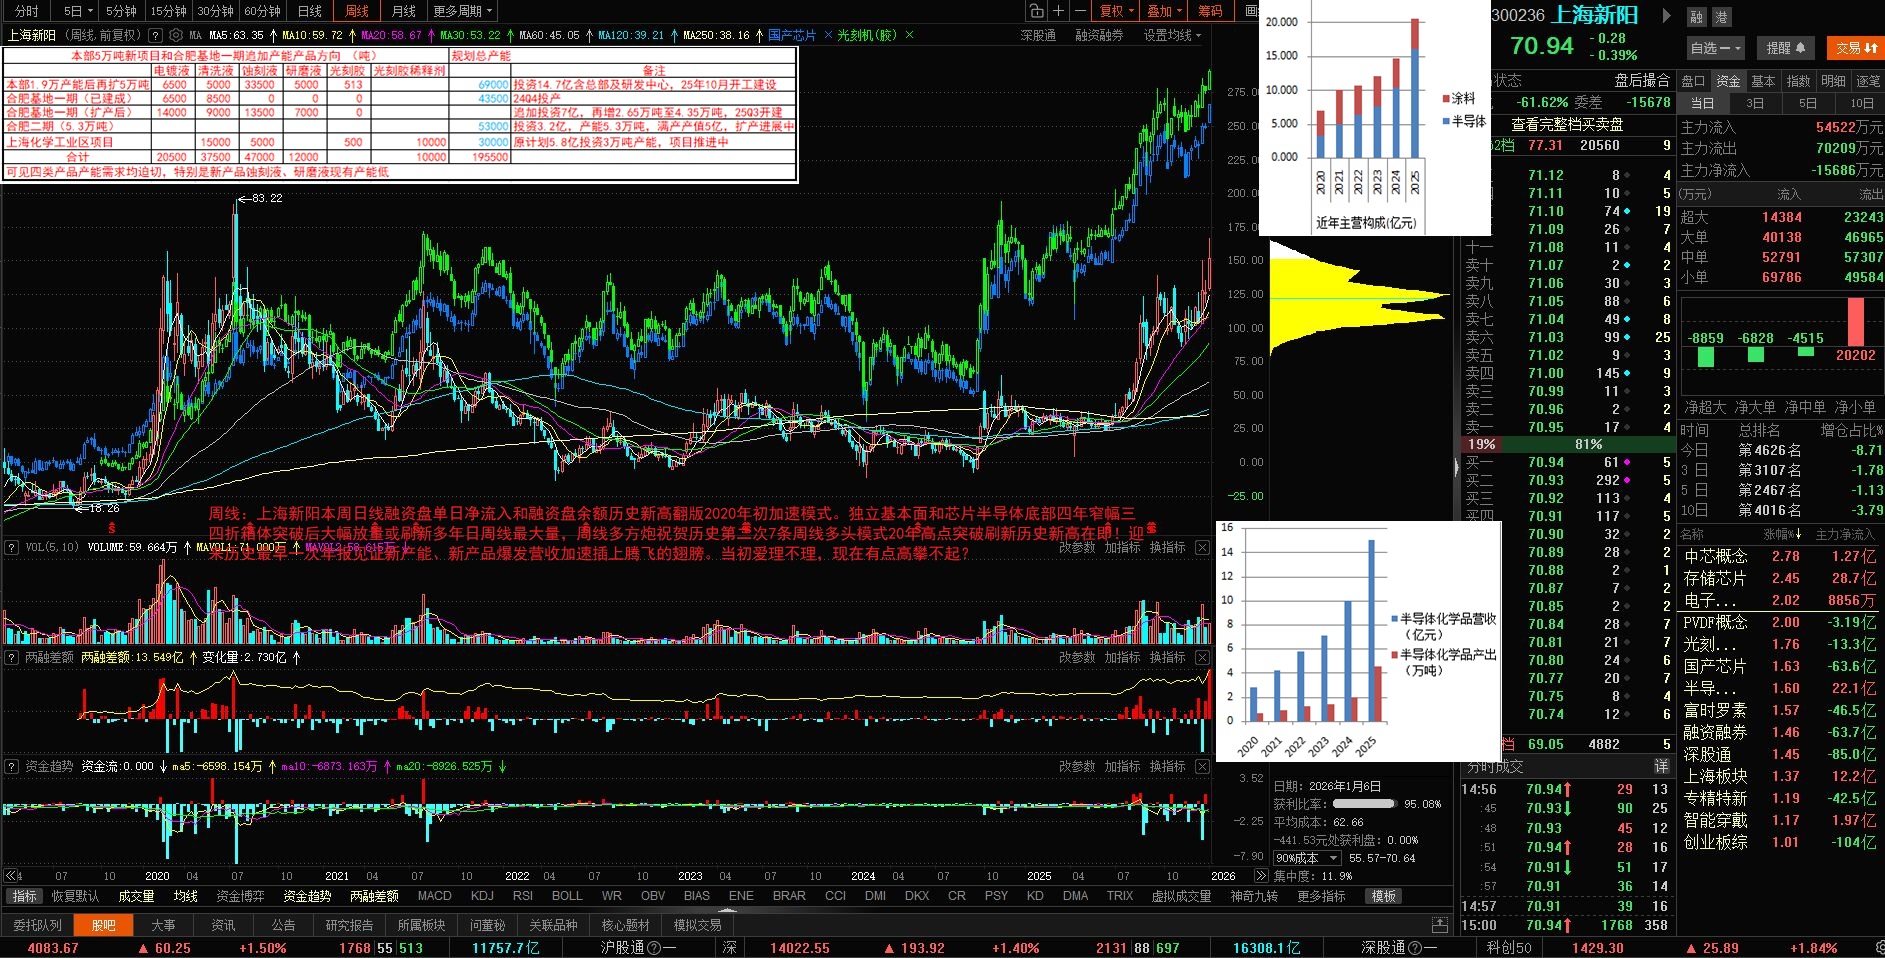Image resolution: width=1885 pixels, height=958 pixels.
Task: Click the 港 badge beside stock name
Action: pyautogui.click(x=1721, y=17)
